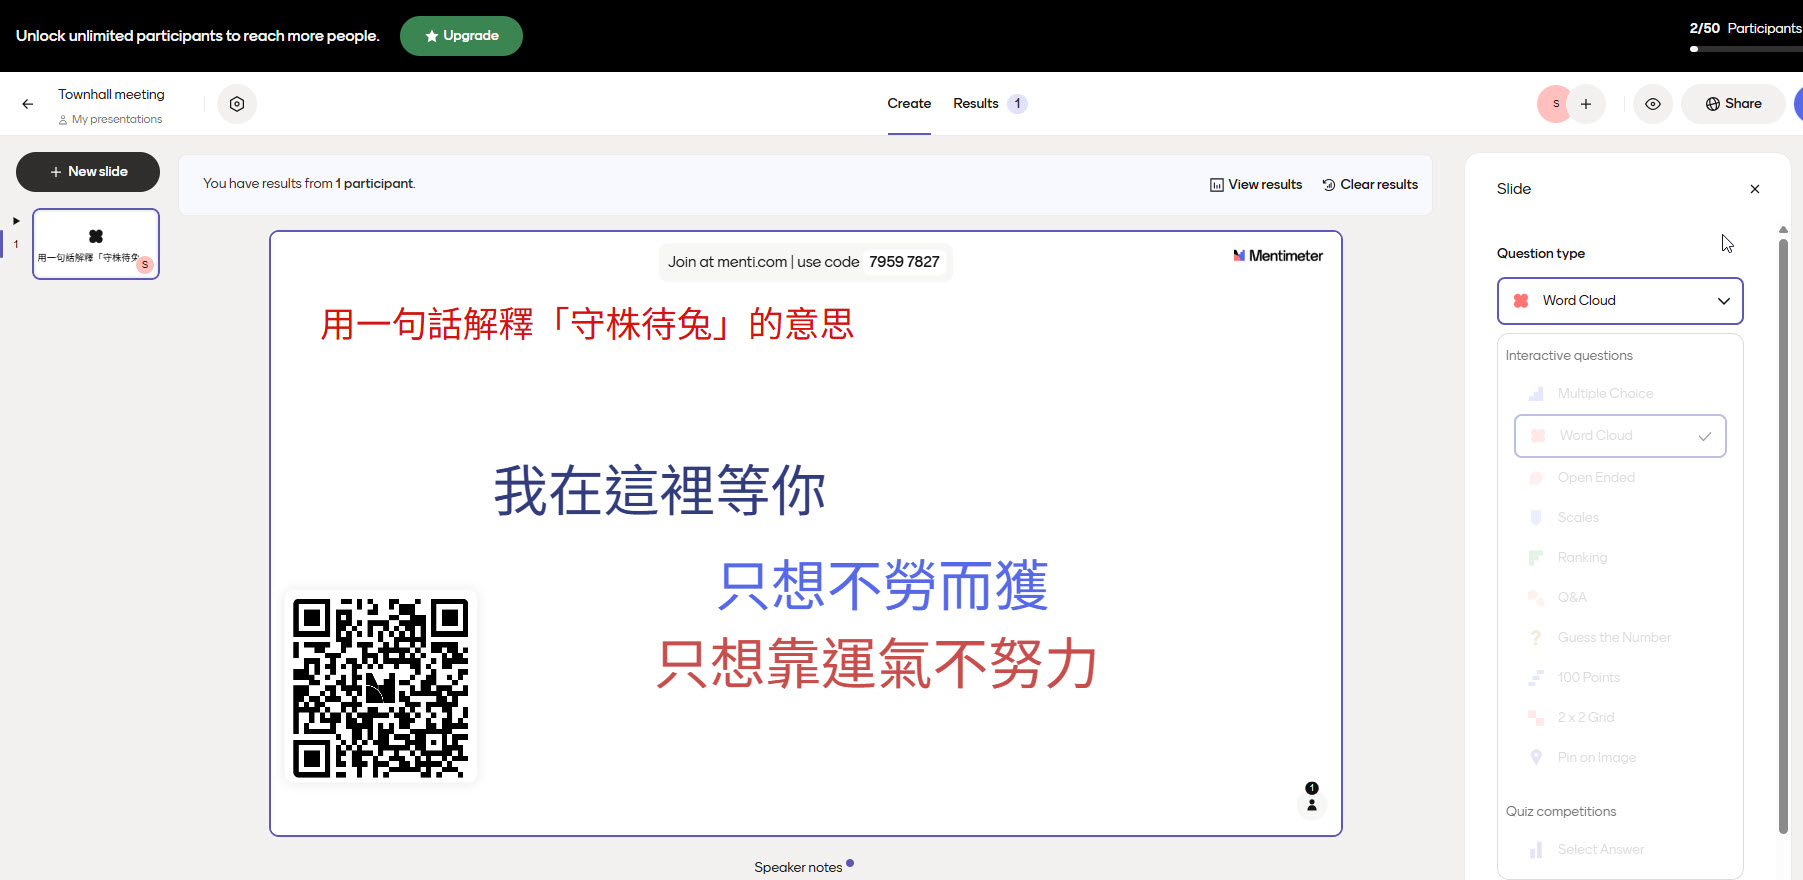Close the Slide panel

(1755, 189)
